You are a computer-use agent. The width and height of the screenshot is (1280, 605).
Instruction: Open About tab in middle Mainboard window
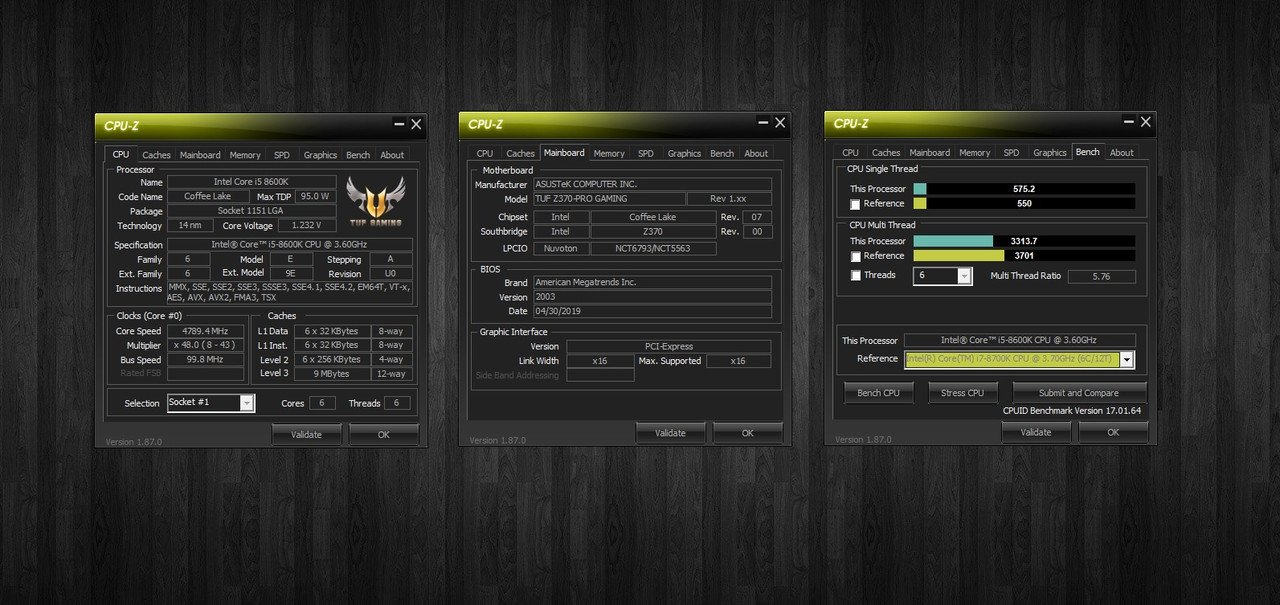756,153
